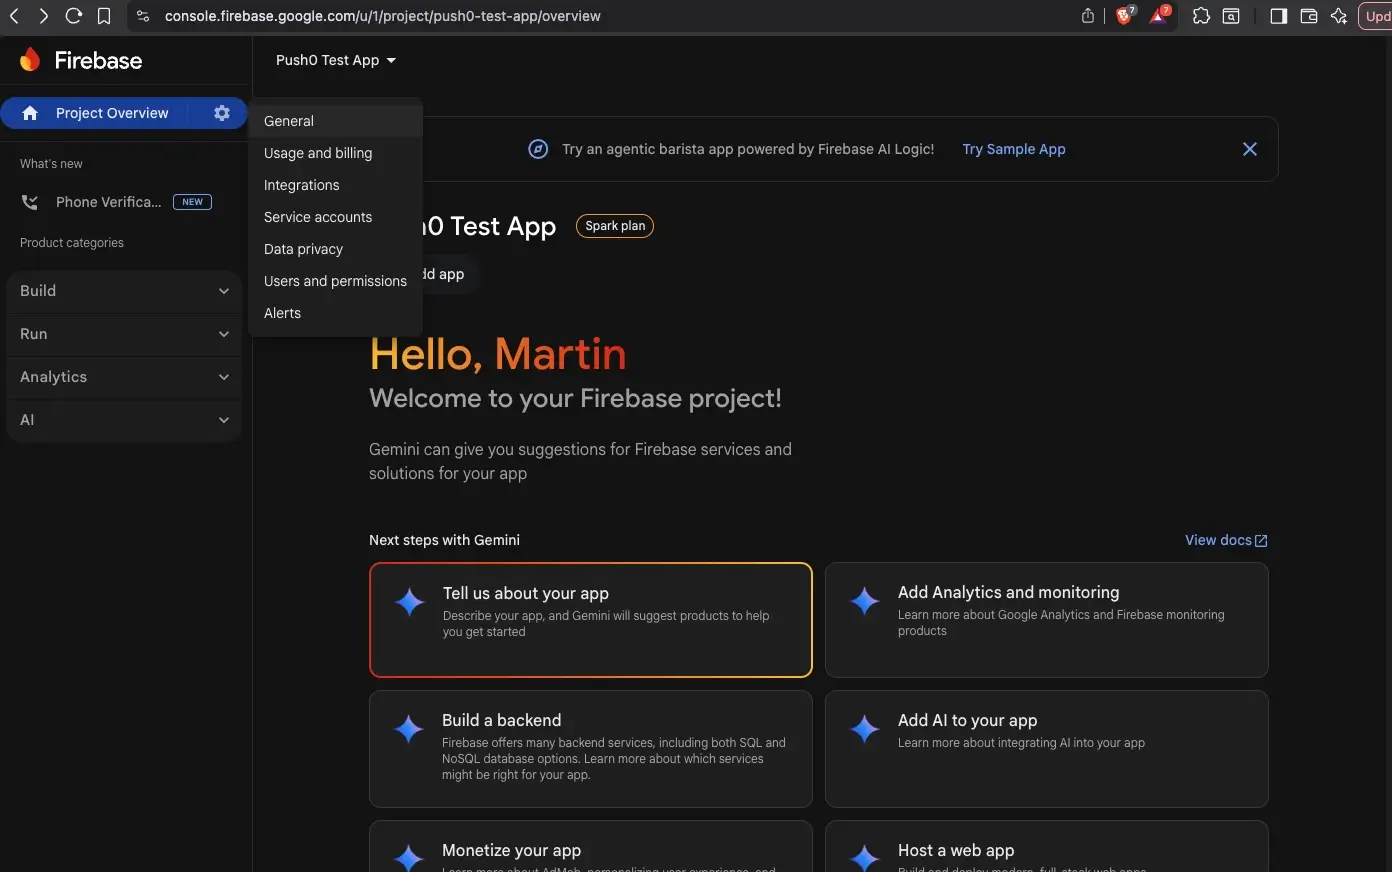The image size is (1392, 872).
Task: Click the Phone Verification what's new icon
Action: click(29, 202)
